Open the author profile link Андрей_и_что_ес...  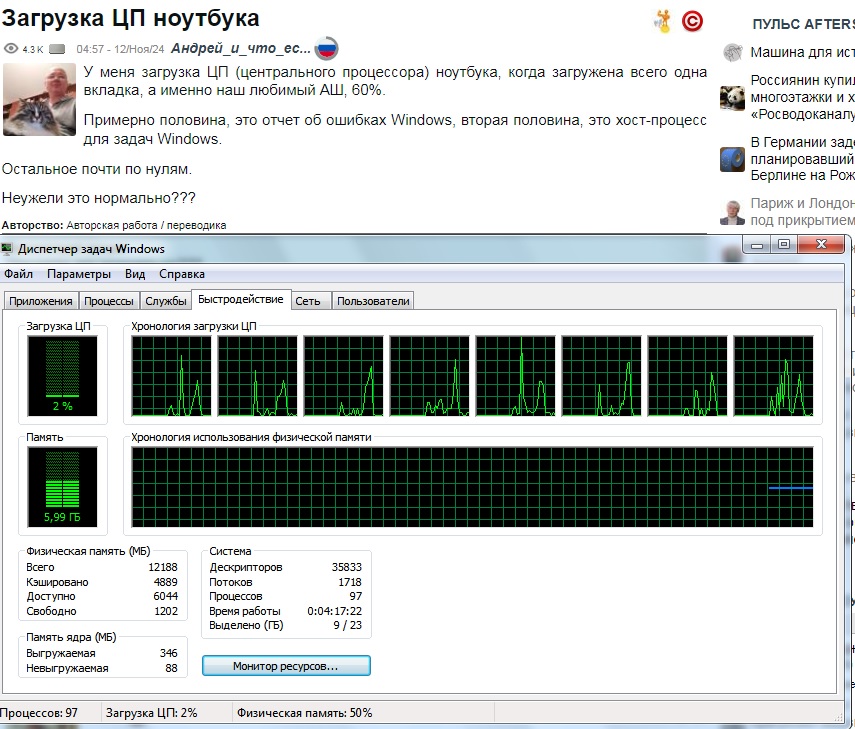pos(241,48)
